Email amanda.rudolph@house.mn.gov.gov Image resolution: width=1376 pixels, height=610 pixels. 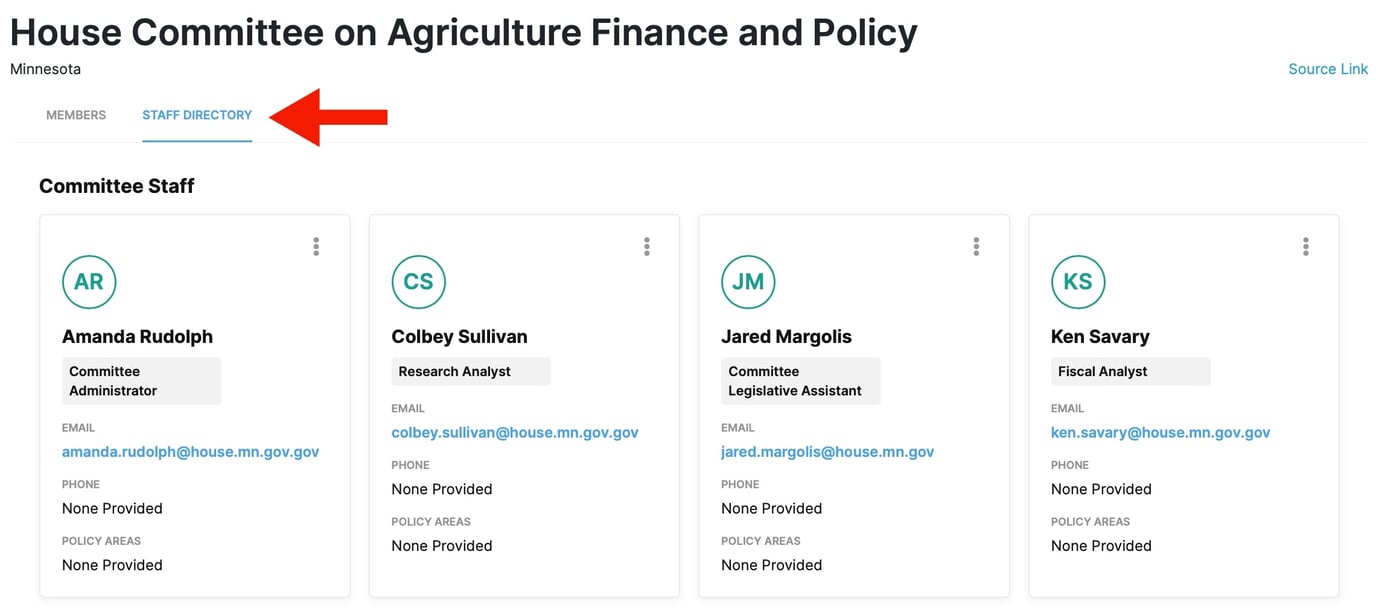coord(190,452)
